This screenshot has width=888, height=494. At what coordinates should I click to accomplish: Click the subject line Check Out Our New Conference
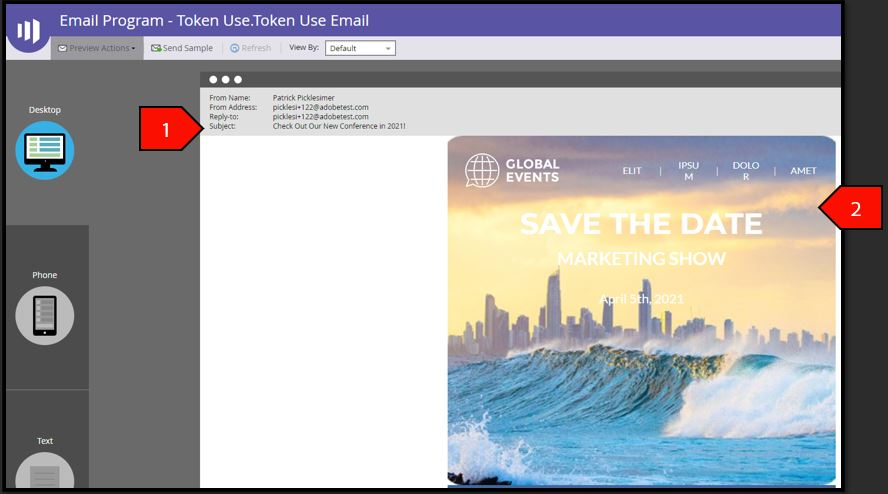[x=339, y=126]
